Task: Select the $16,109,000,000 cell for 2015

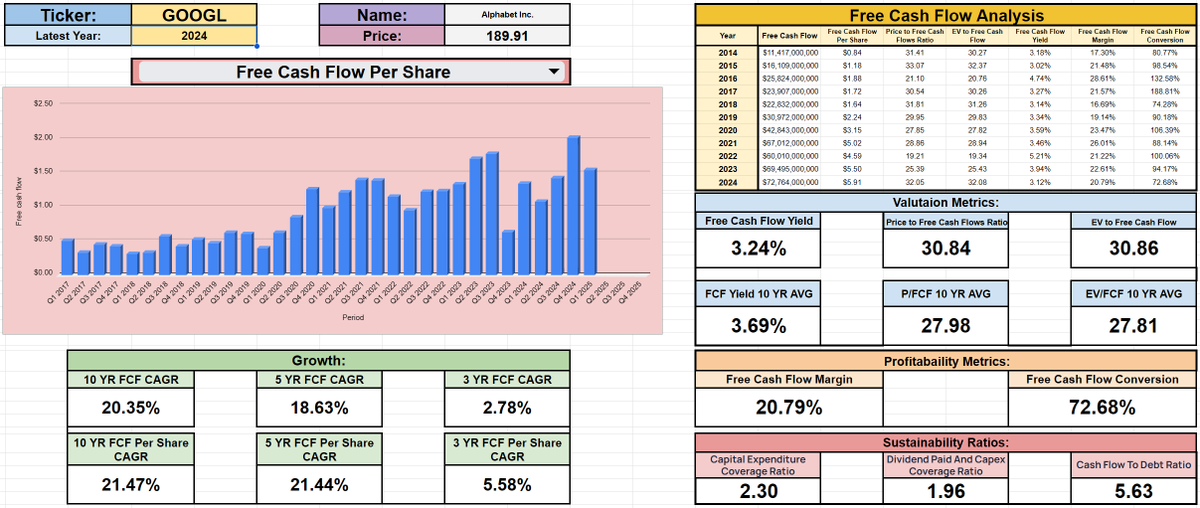Action: tap(791, 65)
